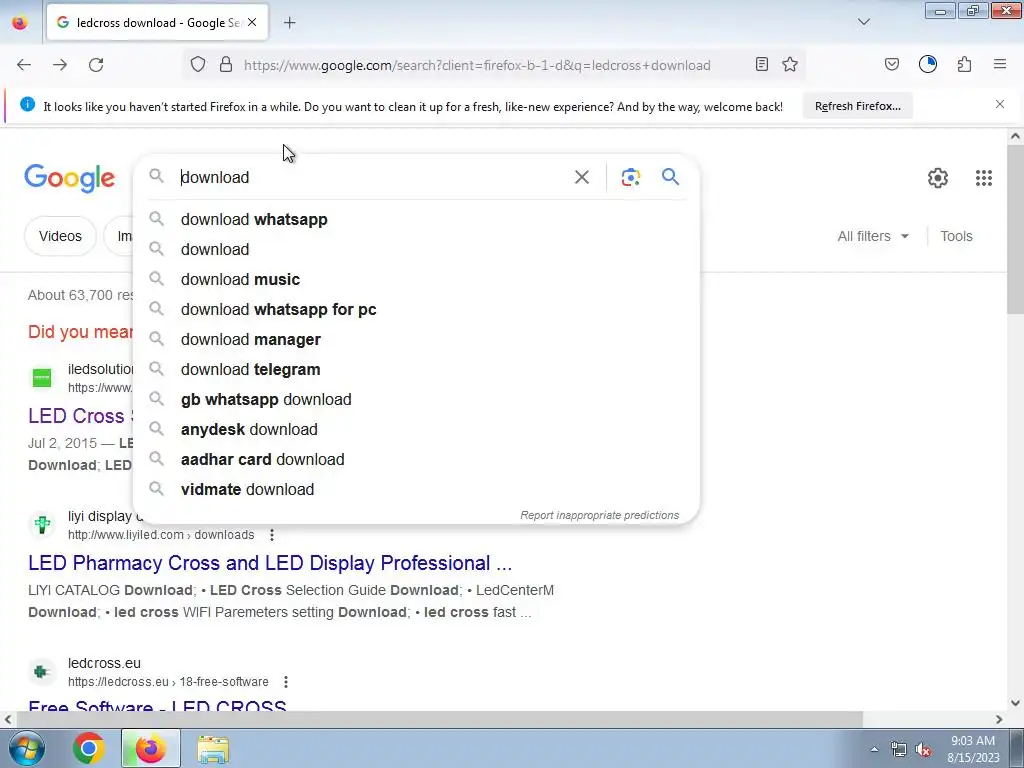Choose suggestion gb whatsapp download

pos(416,400)
